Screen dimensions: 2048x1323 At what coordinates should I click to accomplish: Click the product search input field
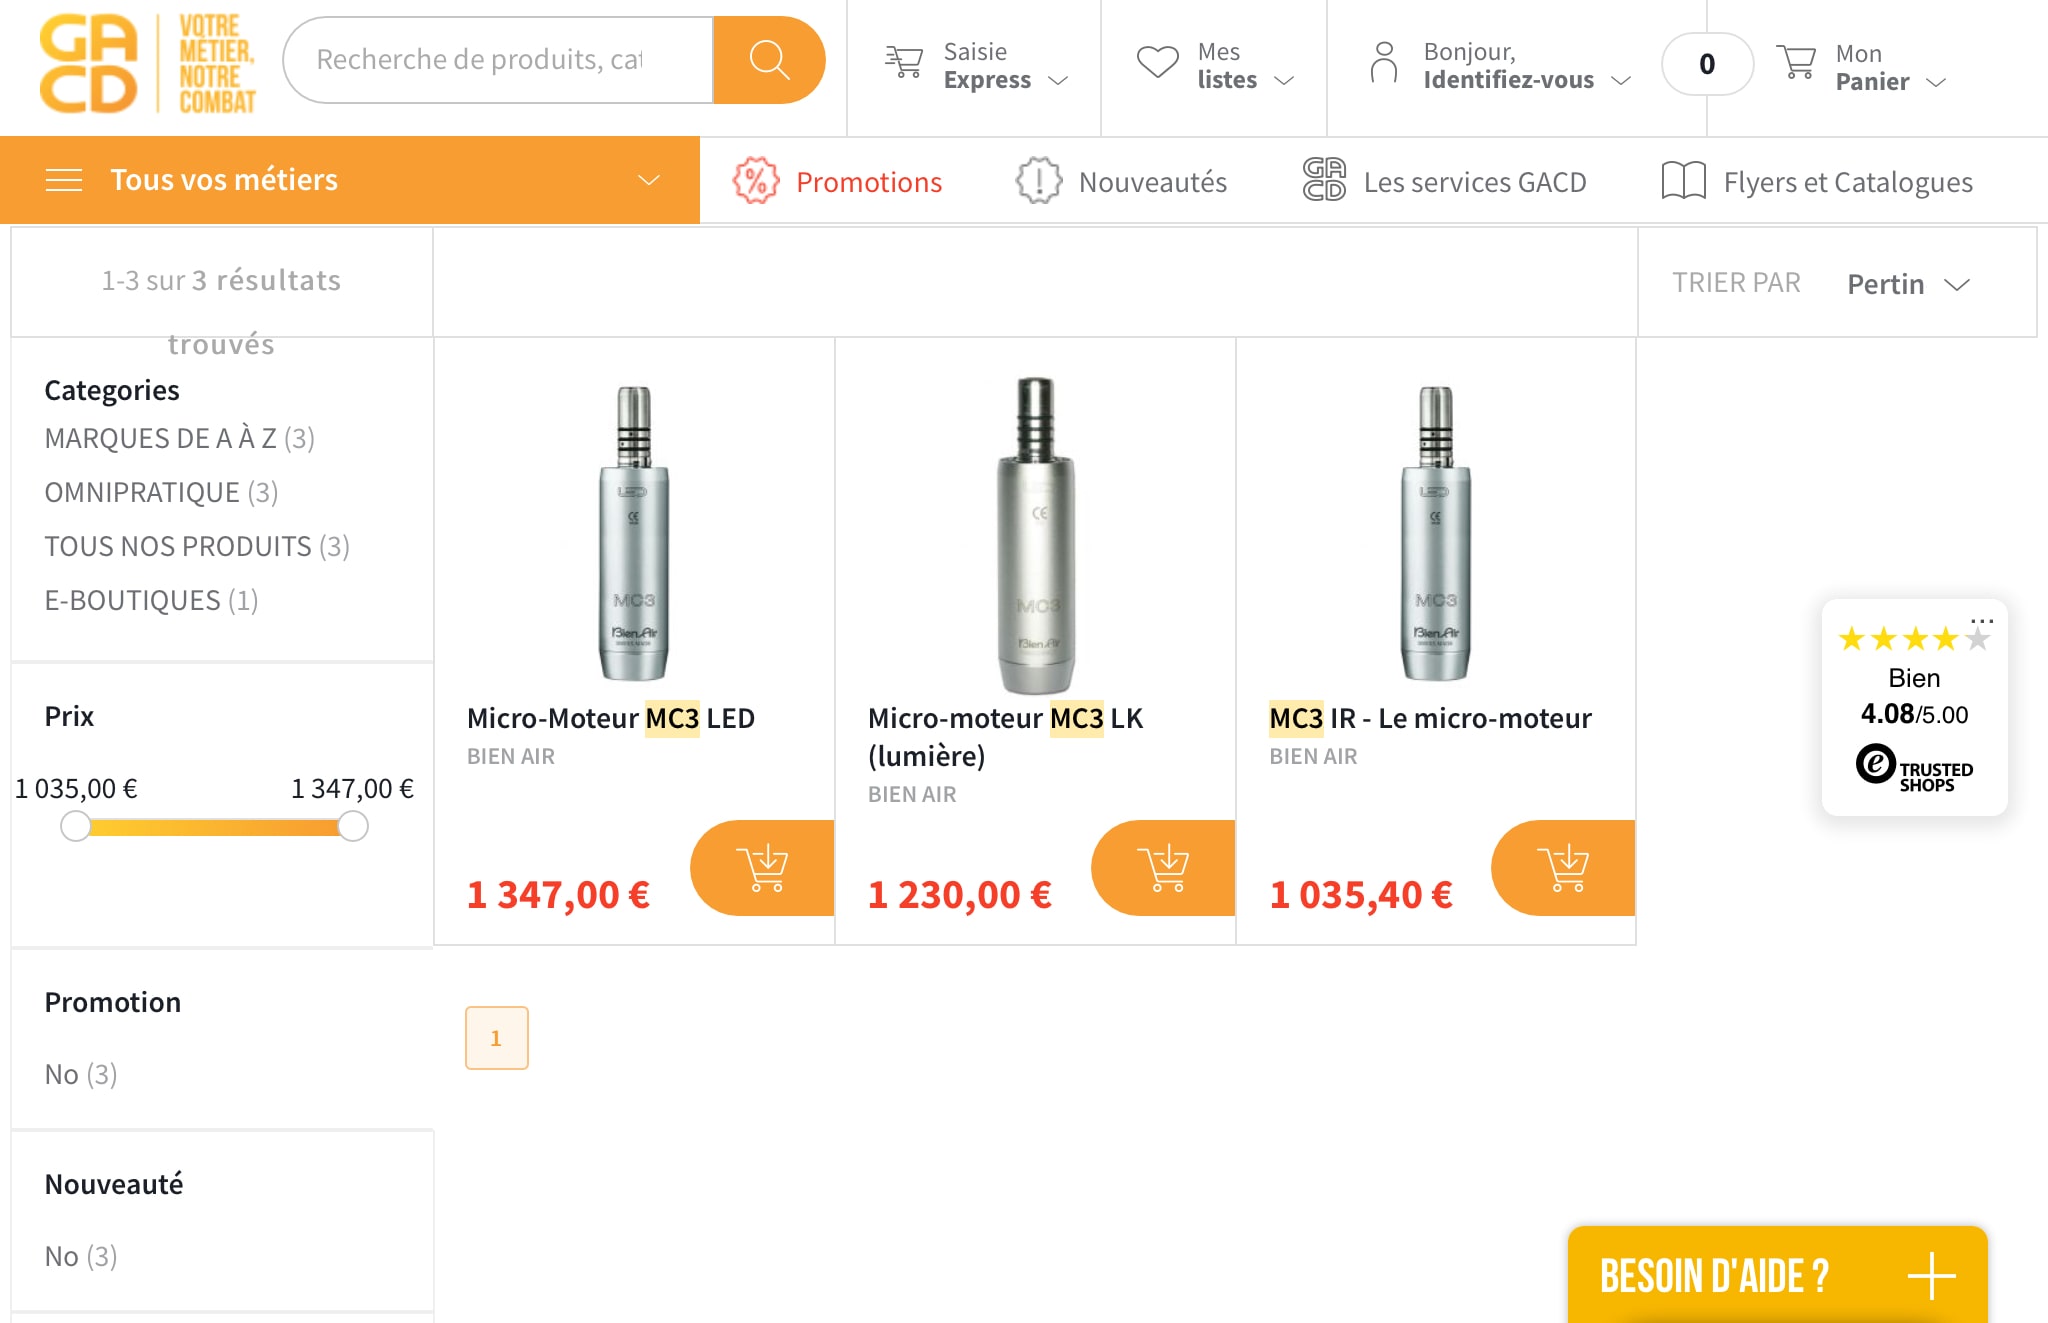(x=498, y=60)
